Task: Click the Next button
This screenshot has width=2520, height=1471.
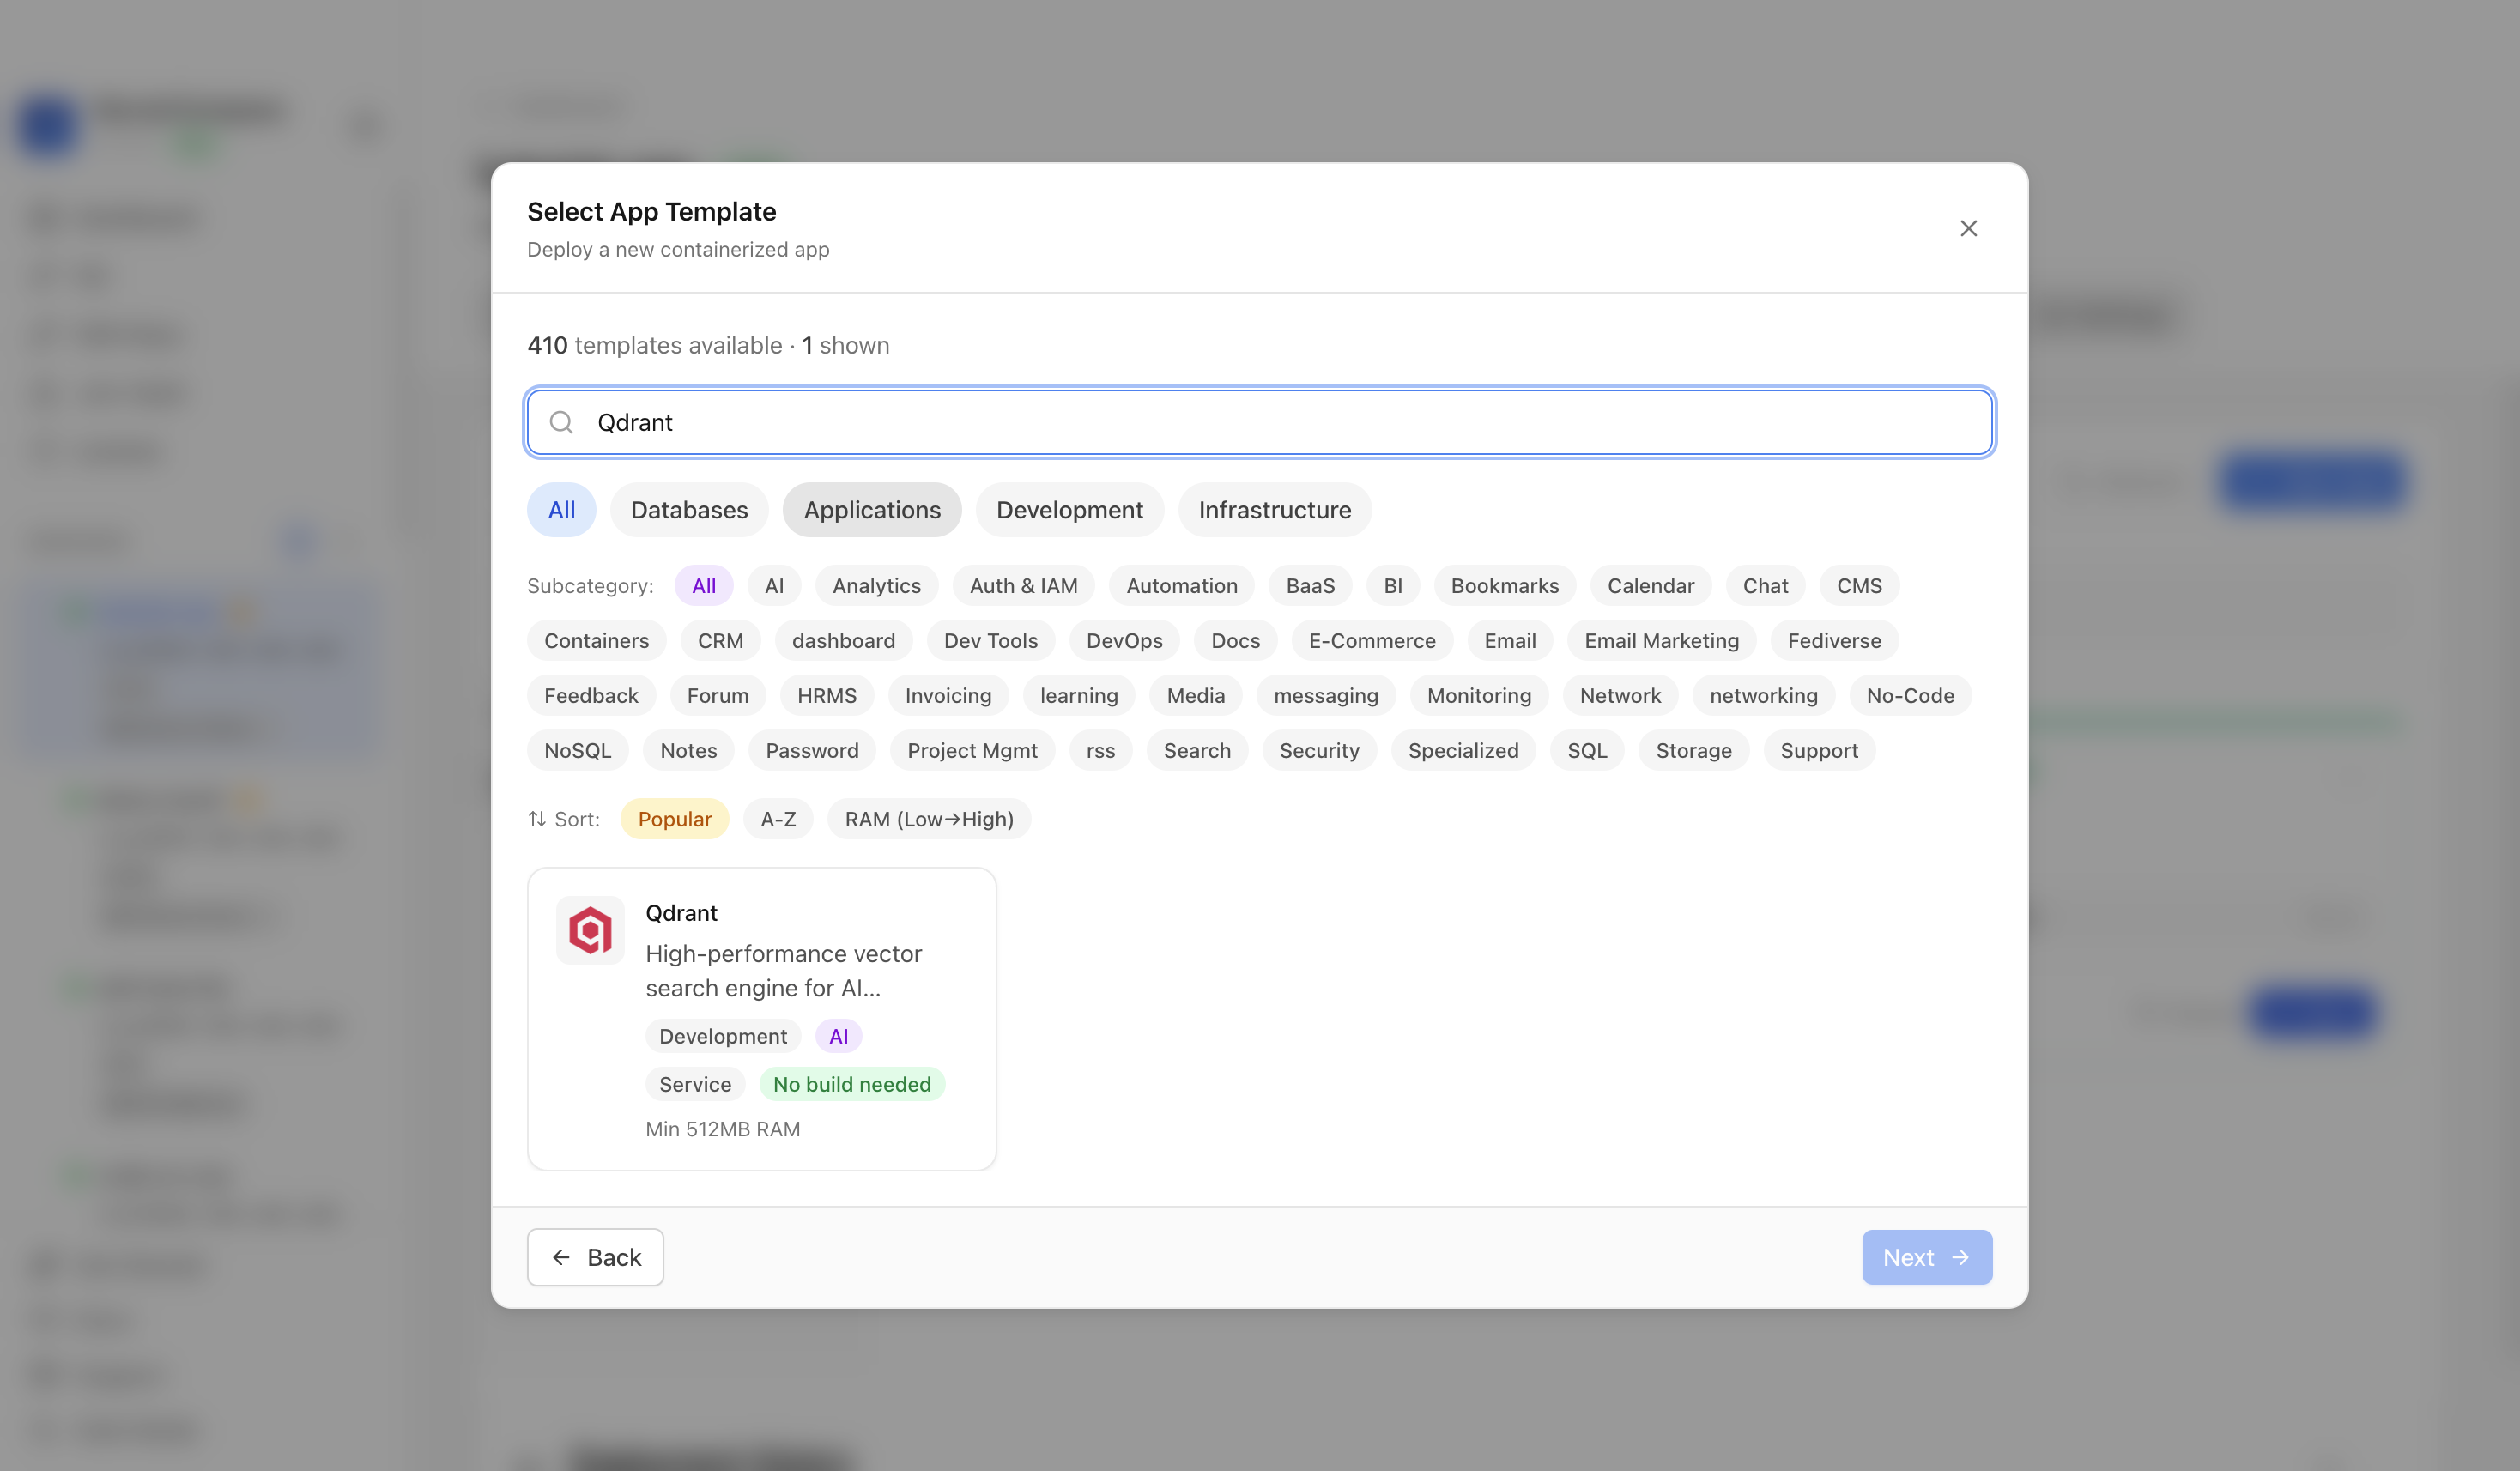Action: pyautogui.click(x=1926, y=1257)
